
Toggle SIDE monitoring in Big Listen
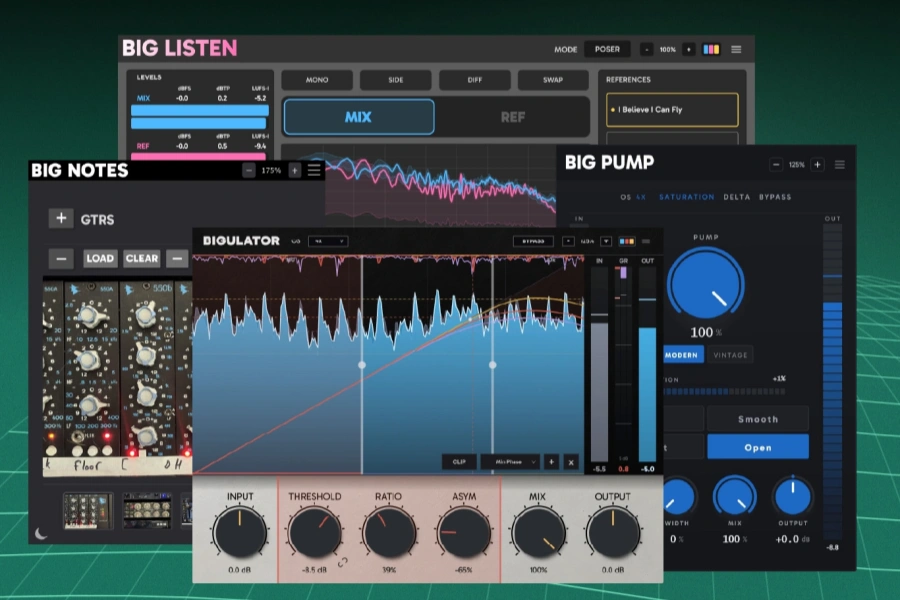point(395,80)
